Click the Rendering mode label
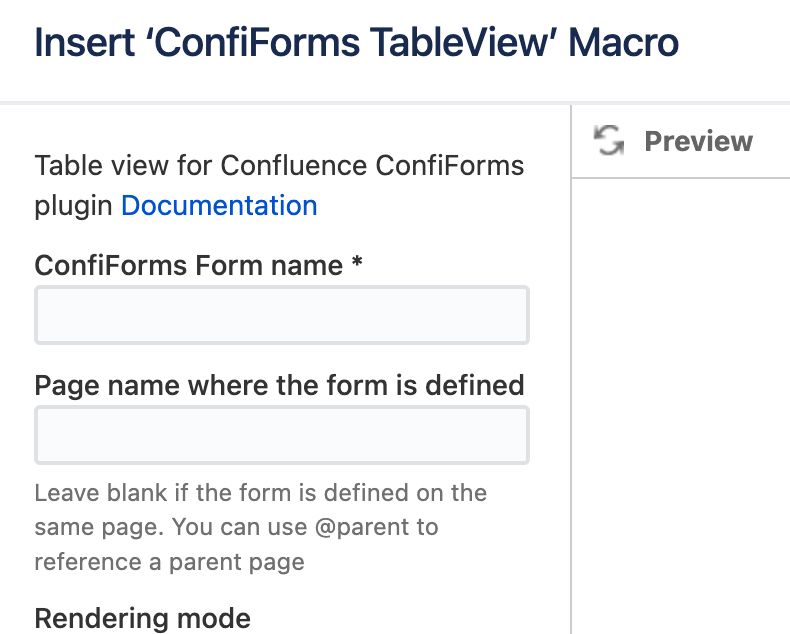Image resolution: width=790 pixels, height=634 pixels. [x=142, y=618]
